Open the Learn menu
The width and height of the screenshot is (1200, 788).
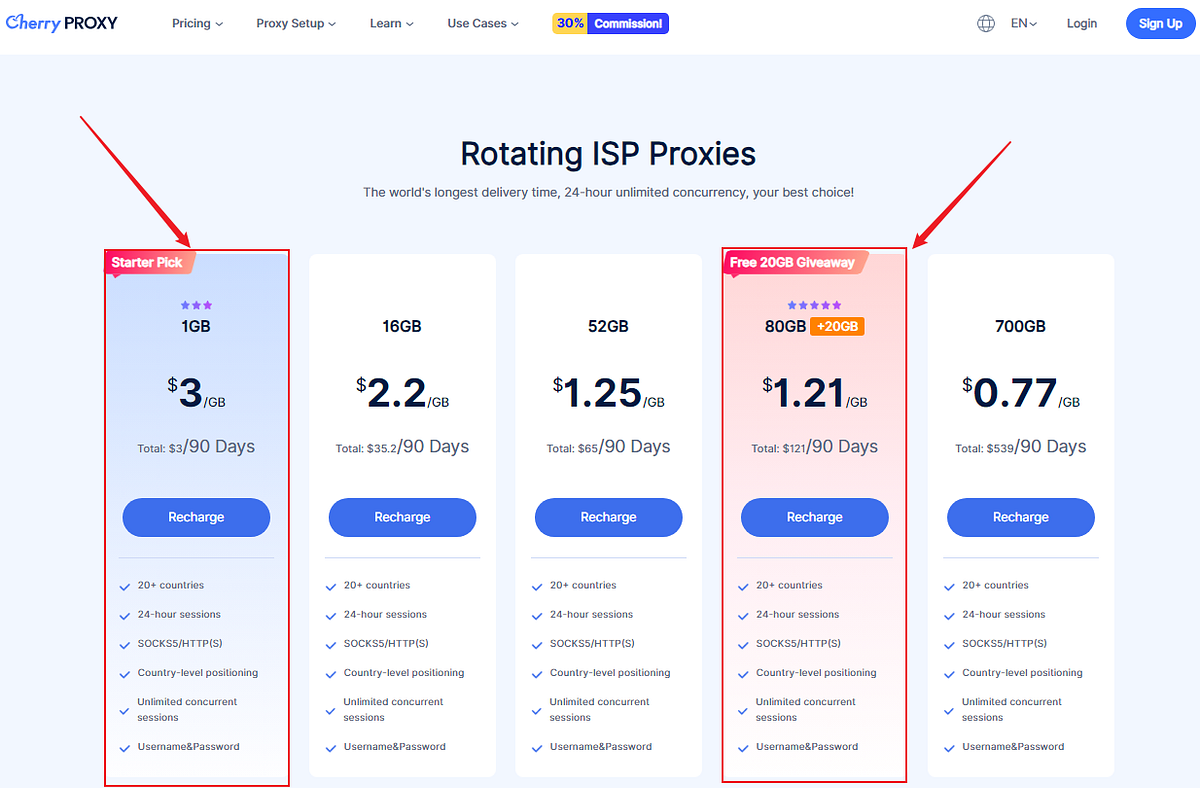pos(390,23)
